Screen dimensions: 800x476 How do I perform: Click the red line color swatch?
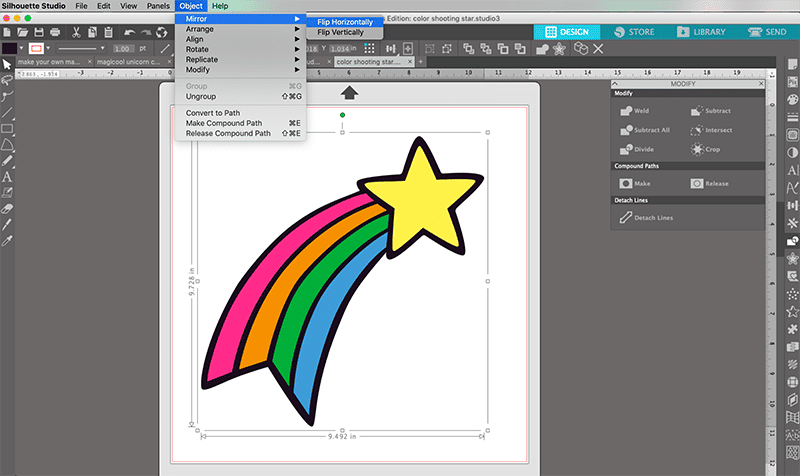[x=36, y=48]
